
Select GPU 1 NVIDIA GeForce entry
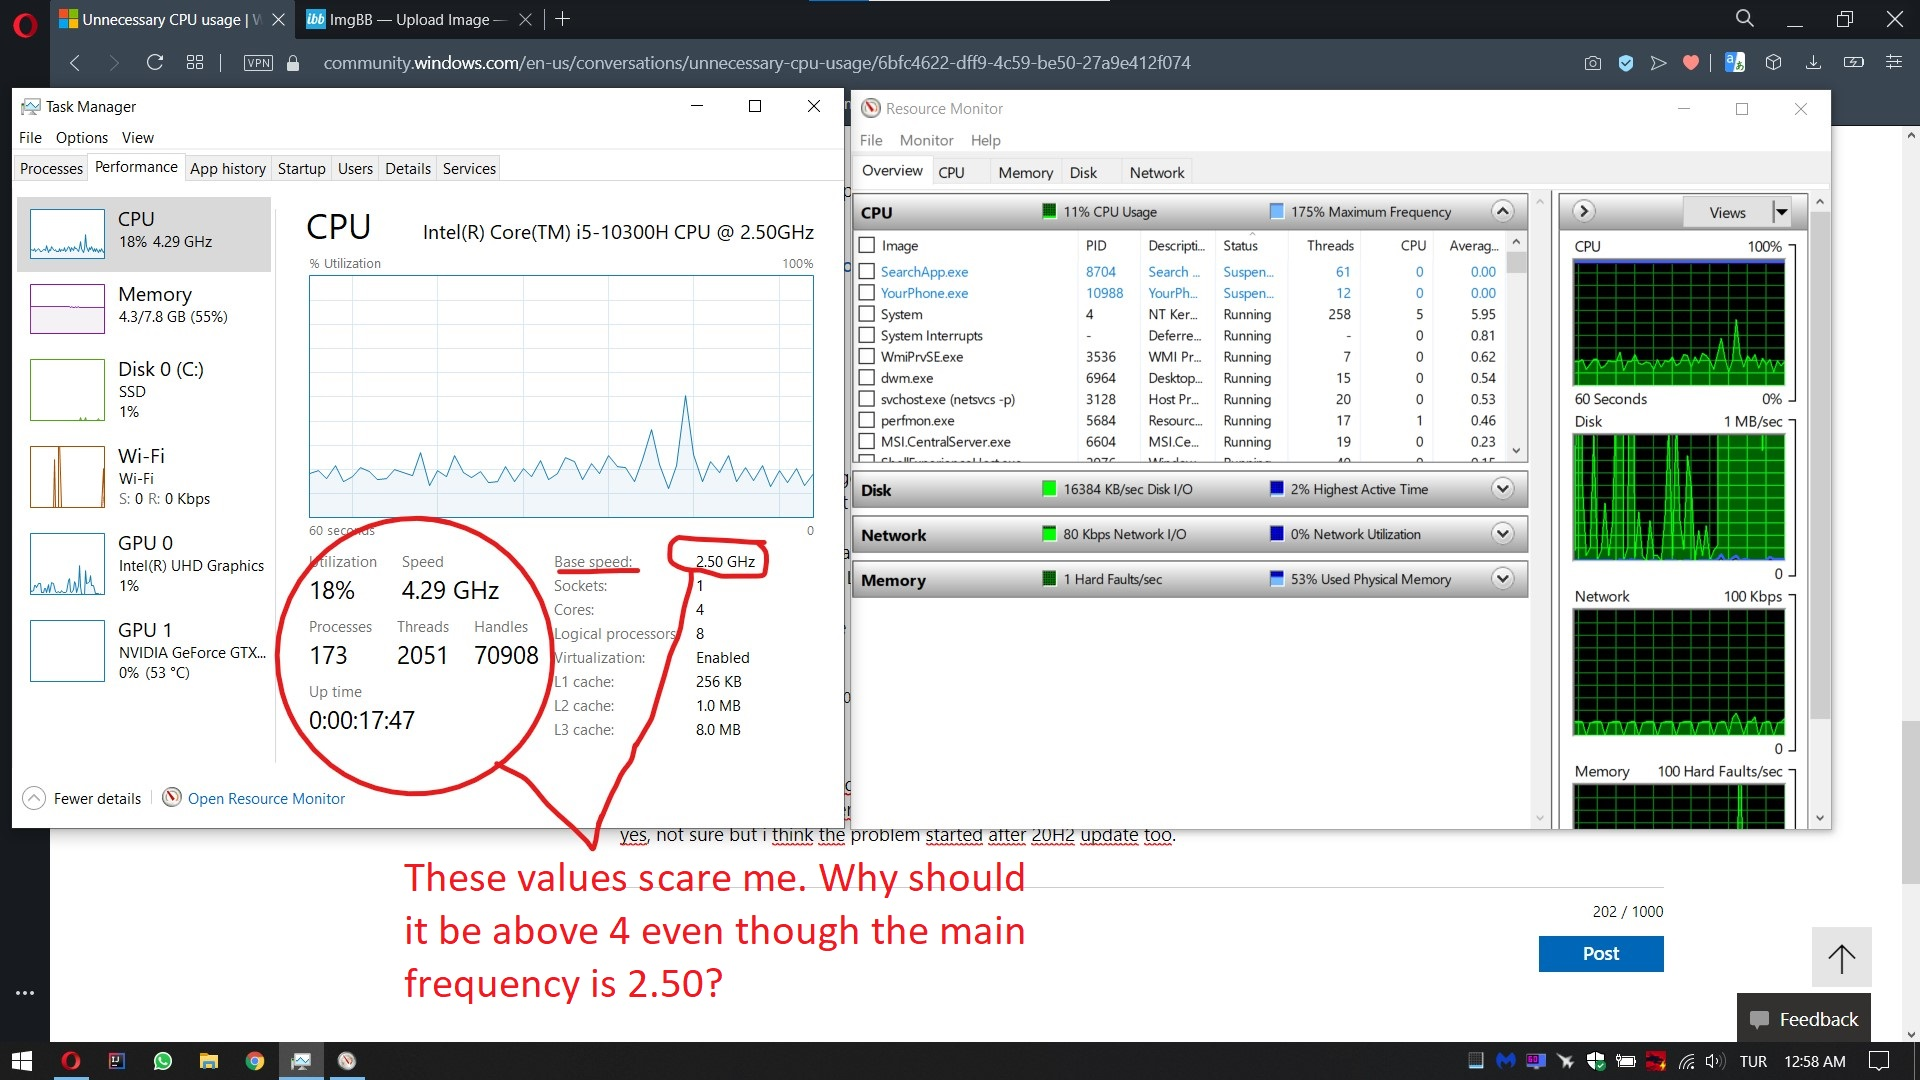144,650
